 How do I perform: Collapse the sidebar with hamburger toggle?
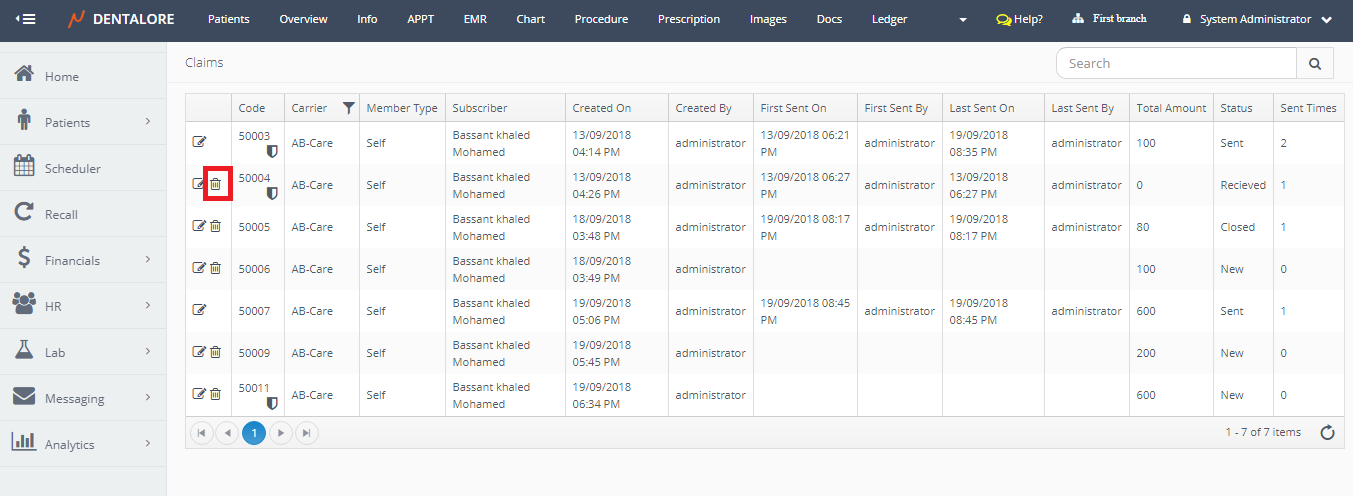pos(25,19)
